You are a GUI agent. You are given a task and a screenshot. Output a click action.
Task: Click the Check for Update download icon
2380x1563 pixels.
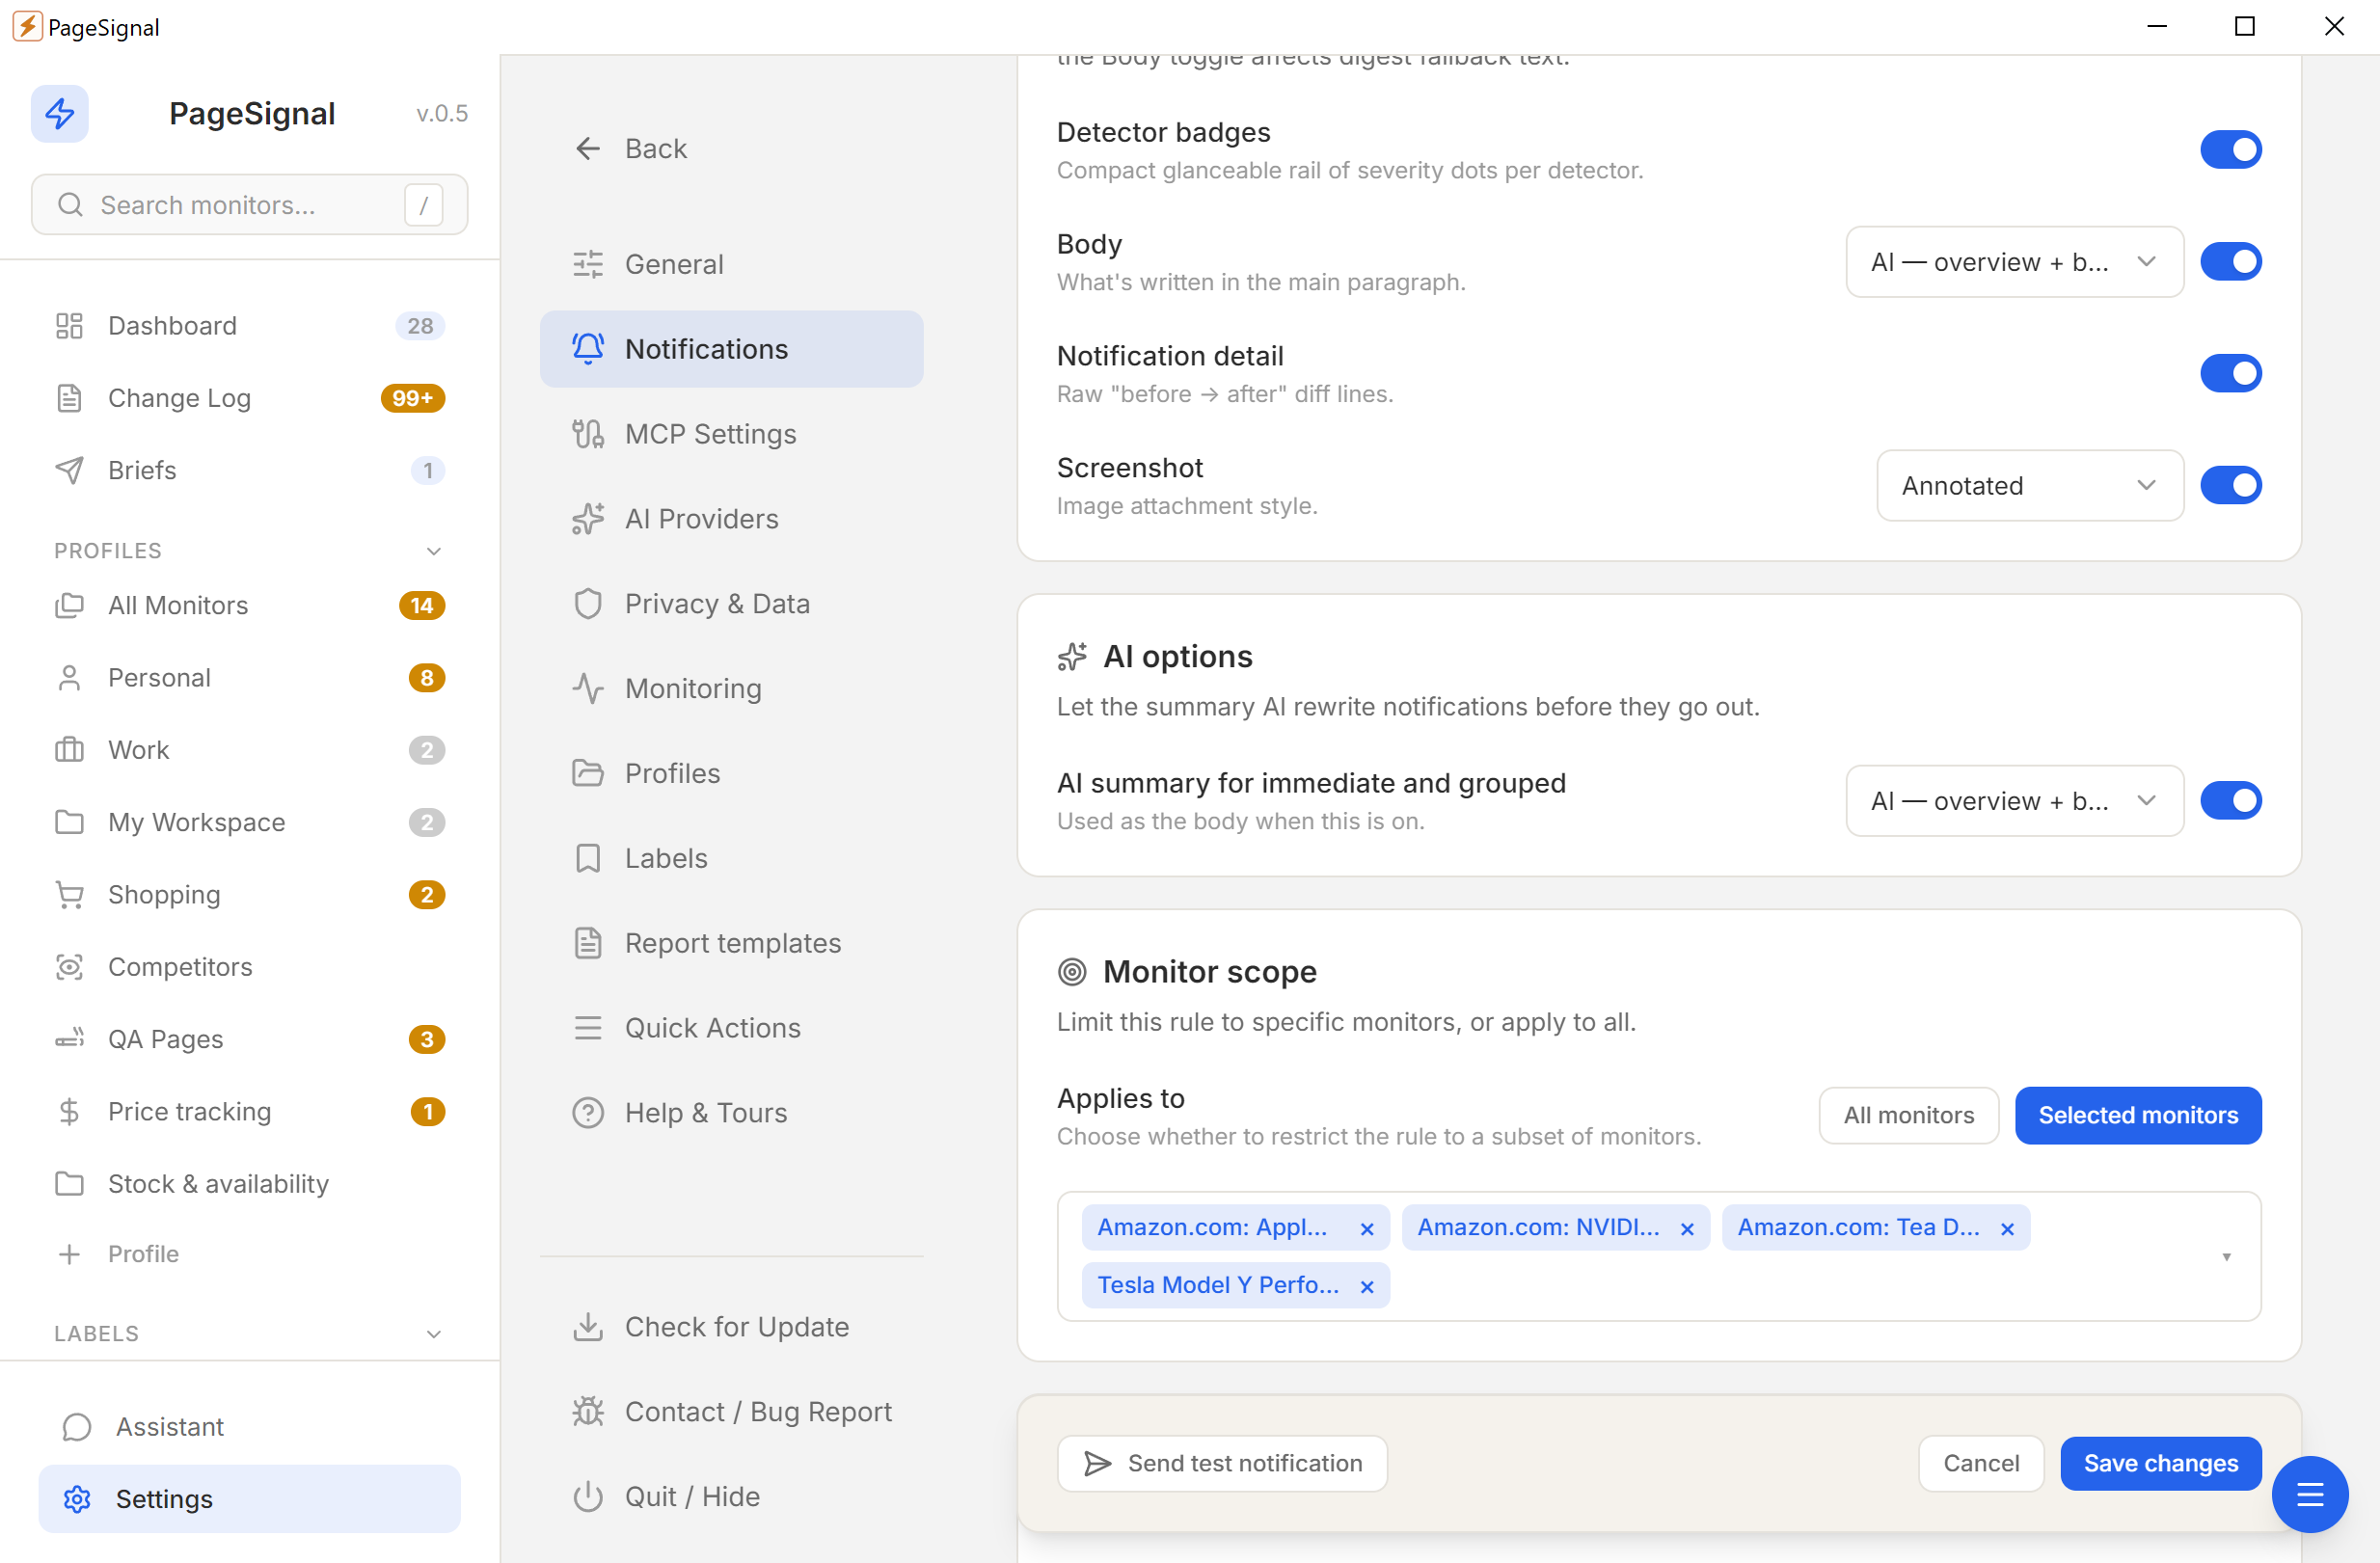tap(588, 1327)
